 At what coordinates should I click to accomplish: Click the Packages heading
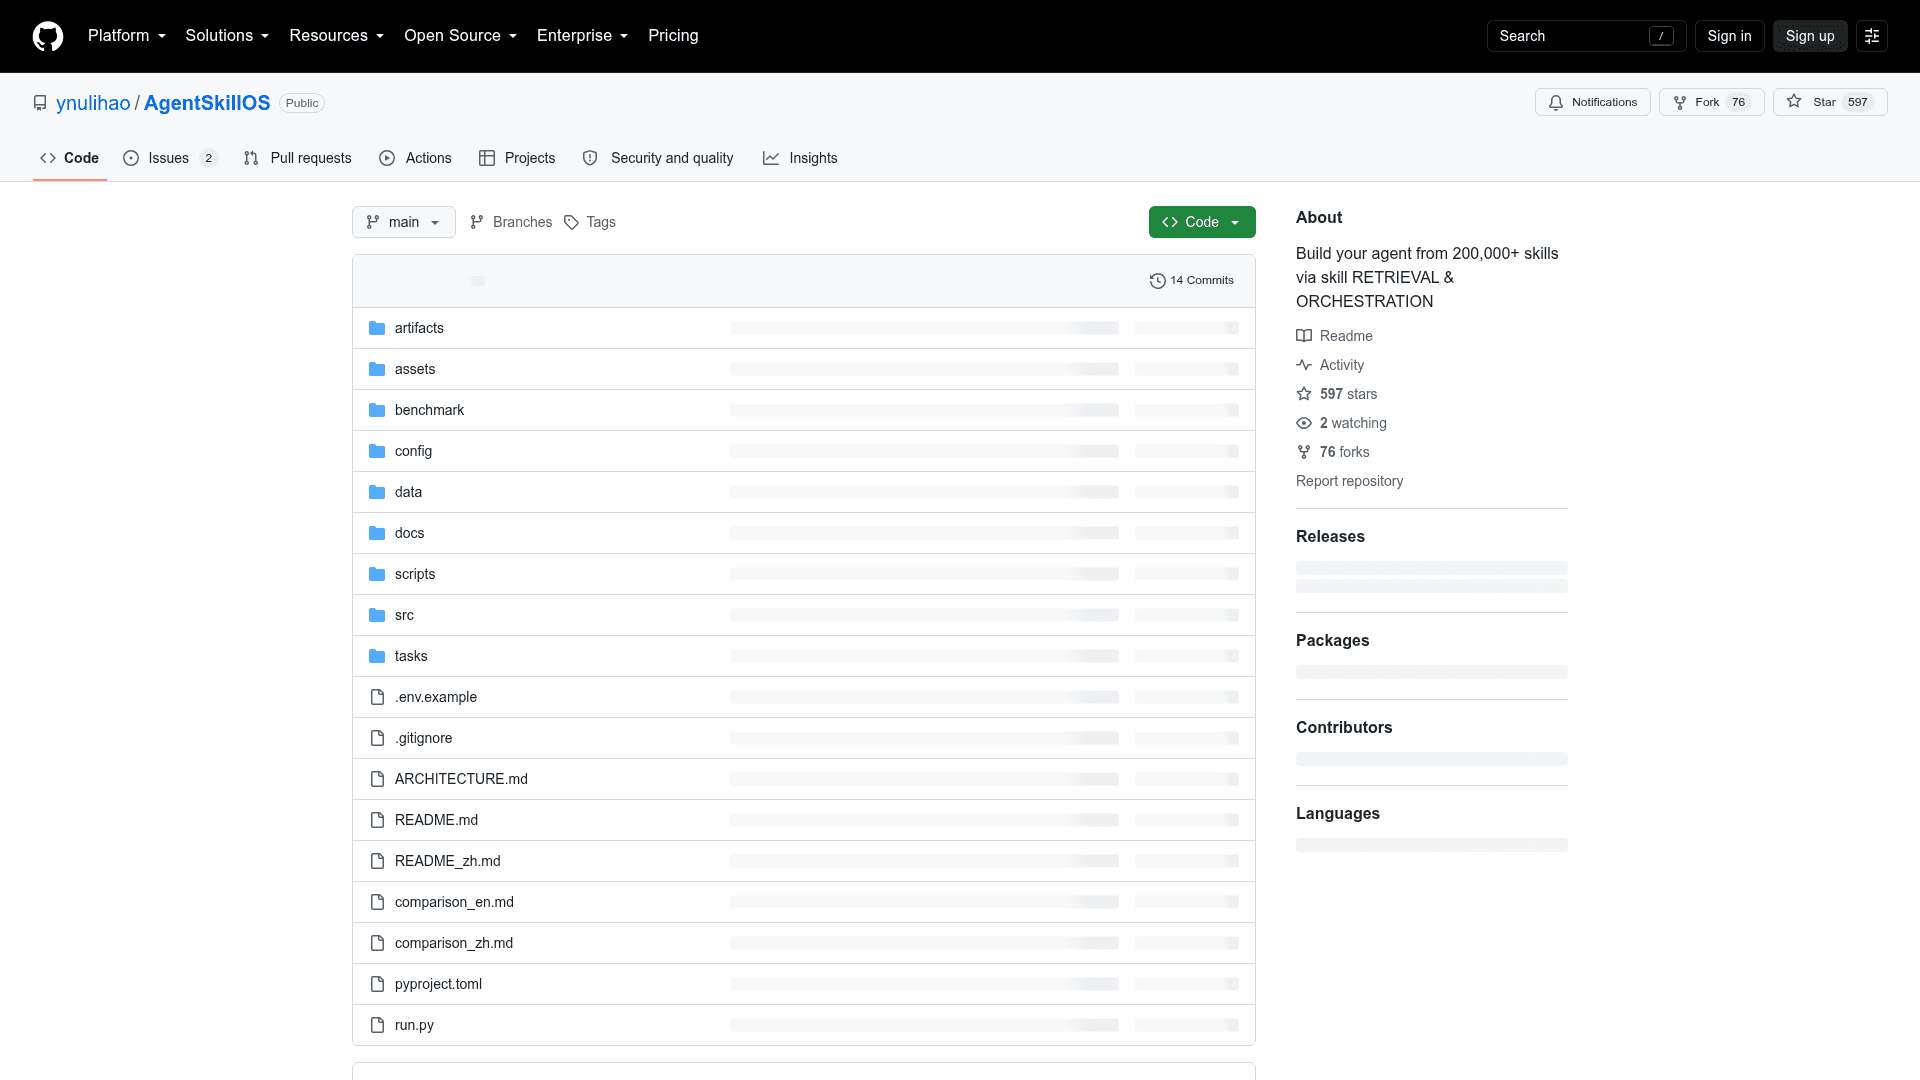coord(1333,641)
